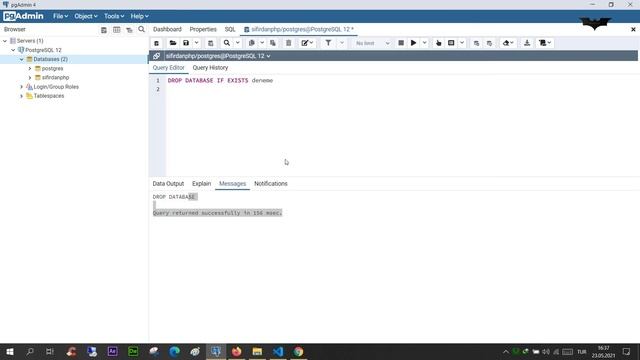The height and width of the screenshot is (360, 640).
Task: Click the Paste toolbar icon
Action: coord(273,43)
